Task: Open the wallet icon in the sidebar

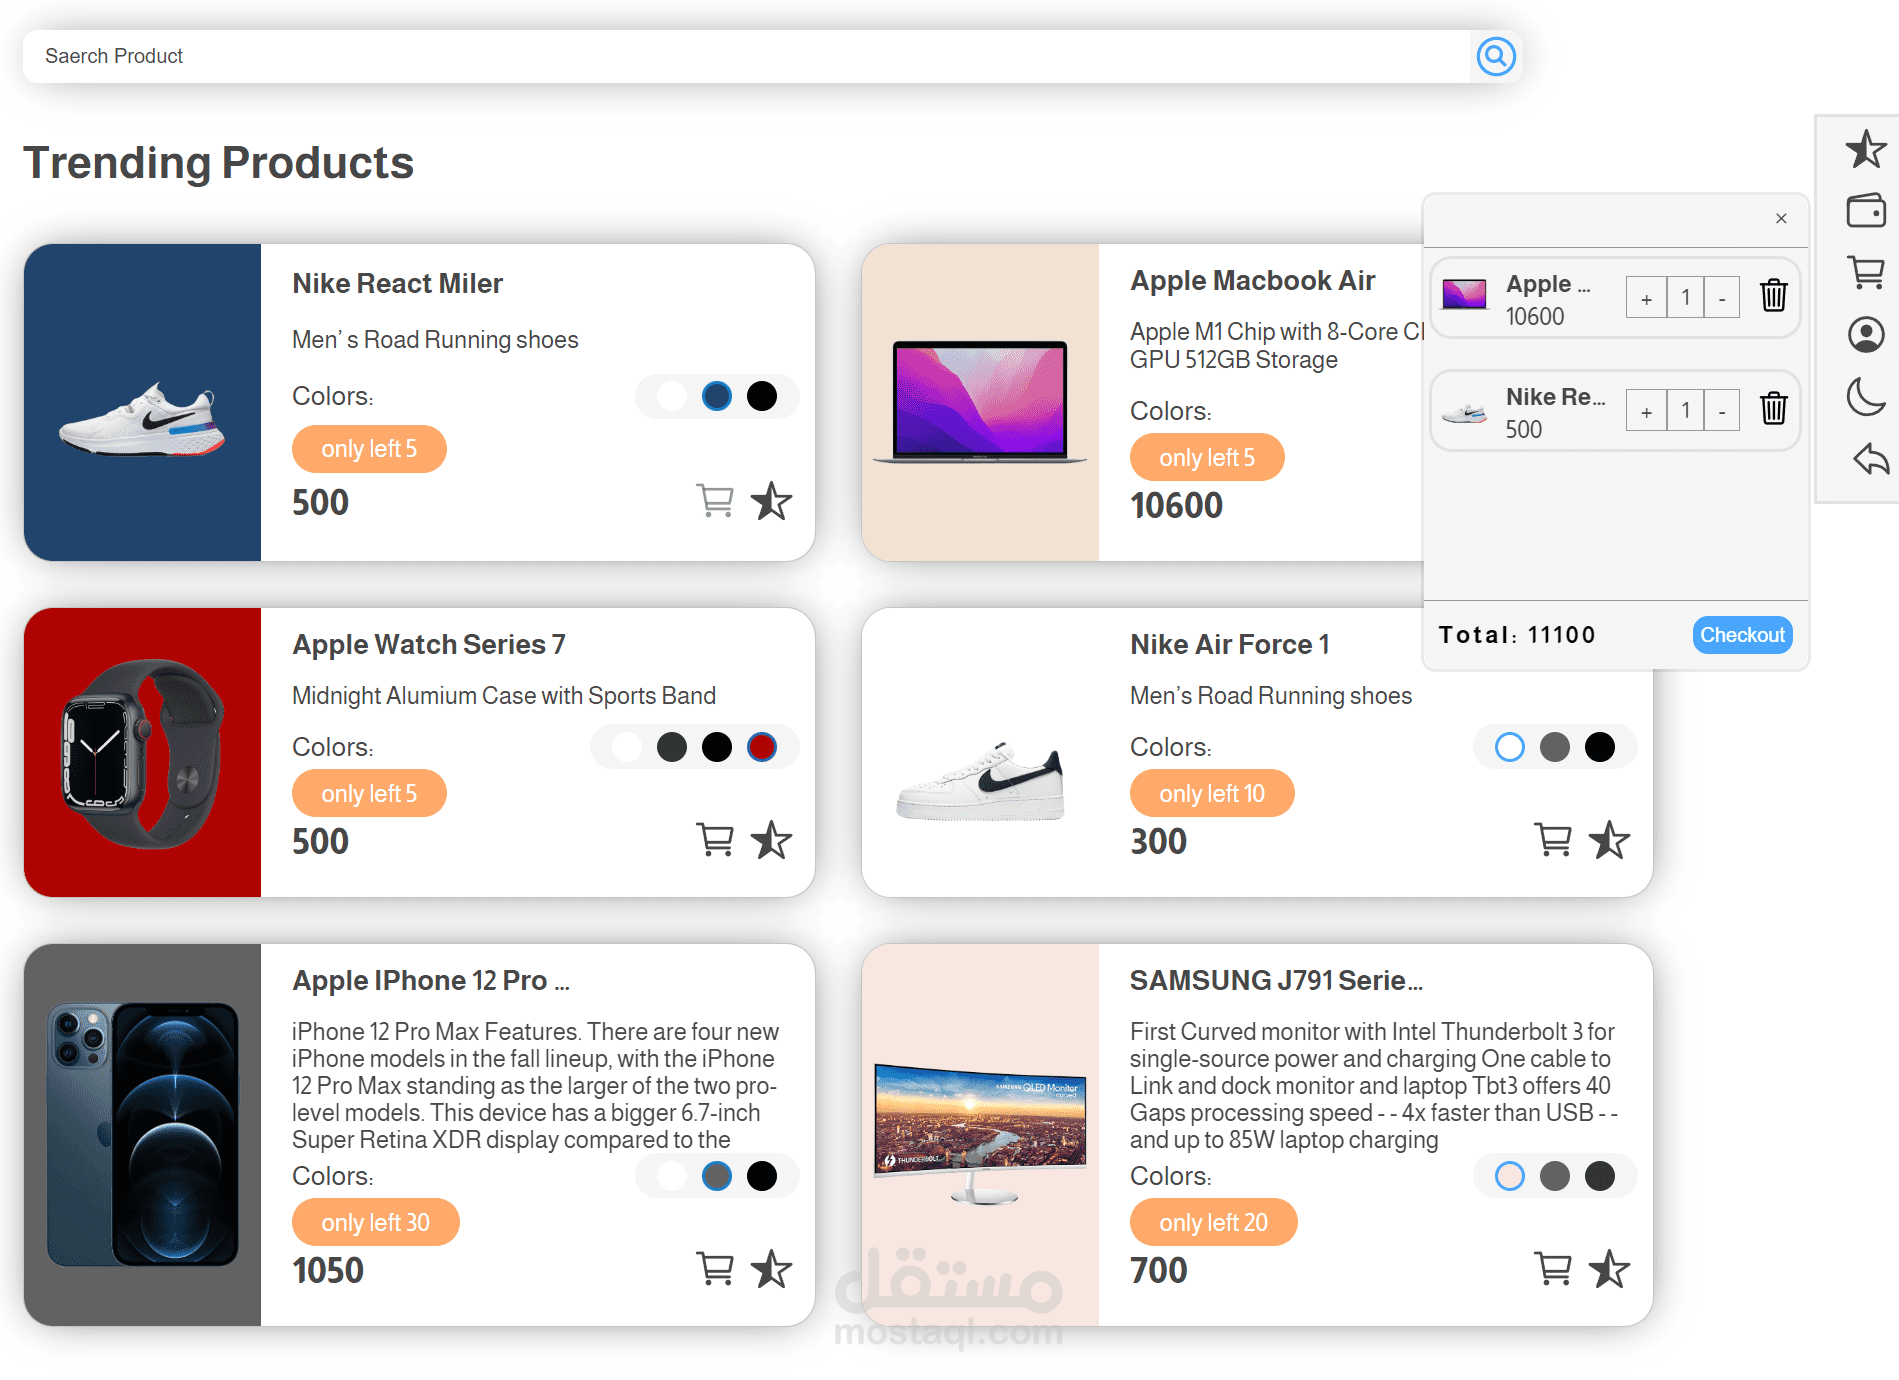Action: click(1864, 212)
